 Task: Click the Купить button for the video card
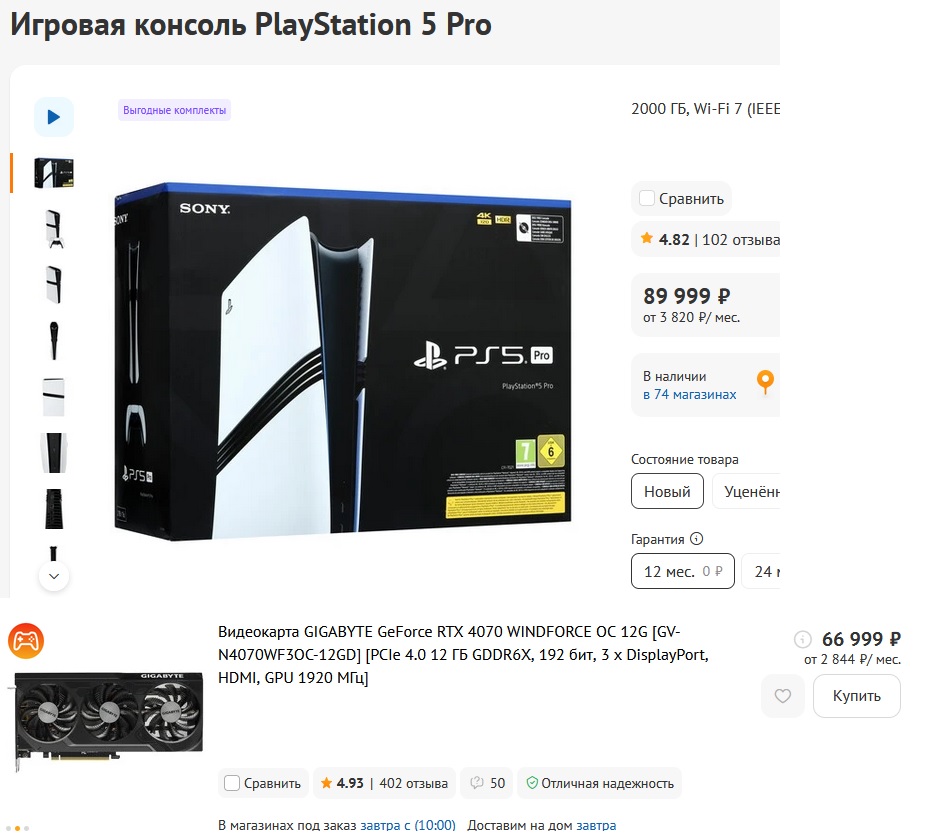[857, 695]
